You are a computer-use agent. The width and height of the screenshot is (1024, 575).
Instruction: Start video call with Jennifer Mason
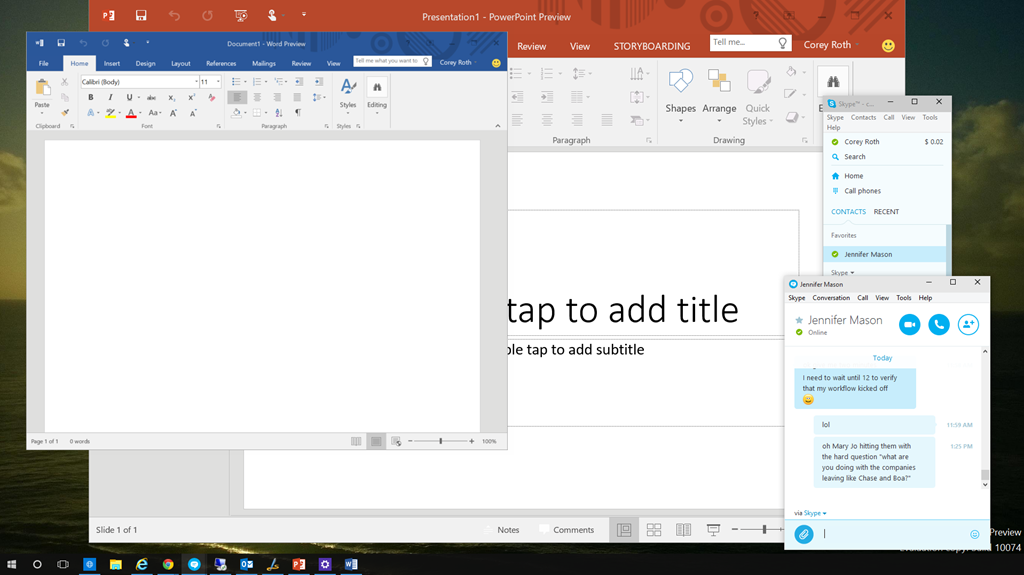909,324
